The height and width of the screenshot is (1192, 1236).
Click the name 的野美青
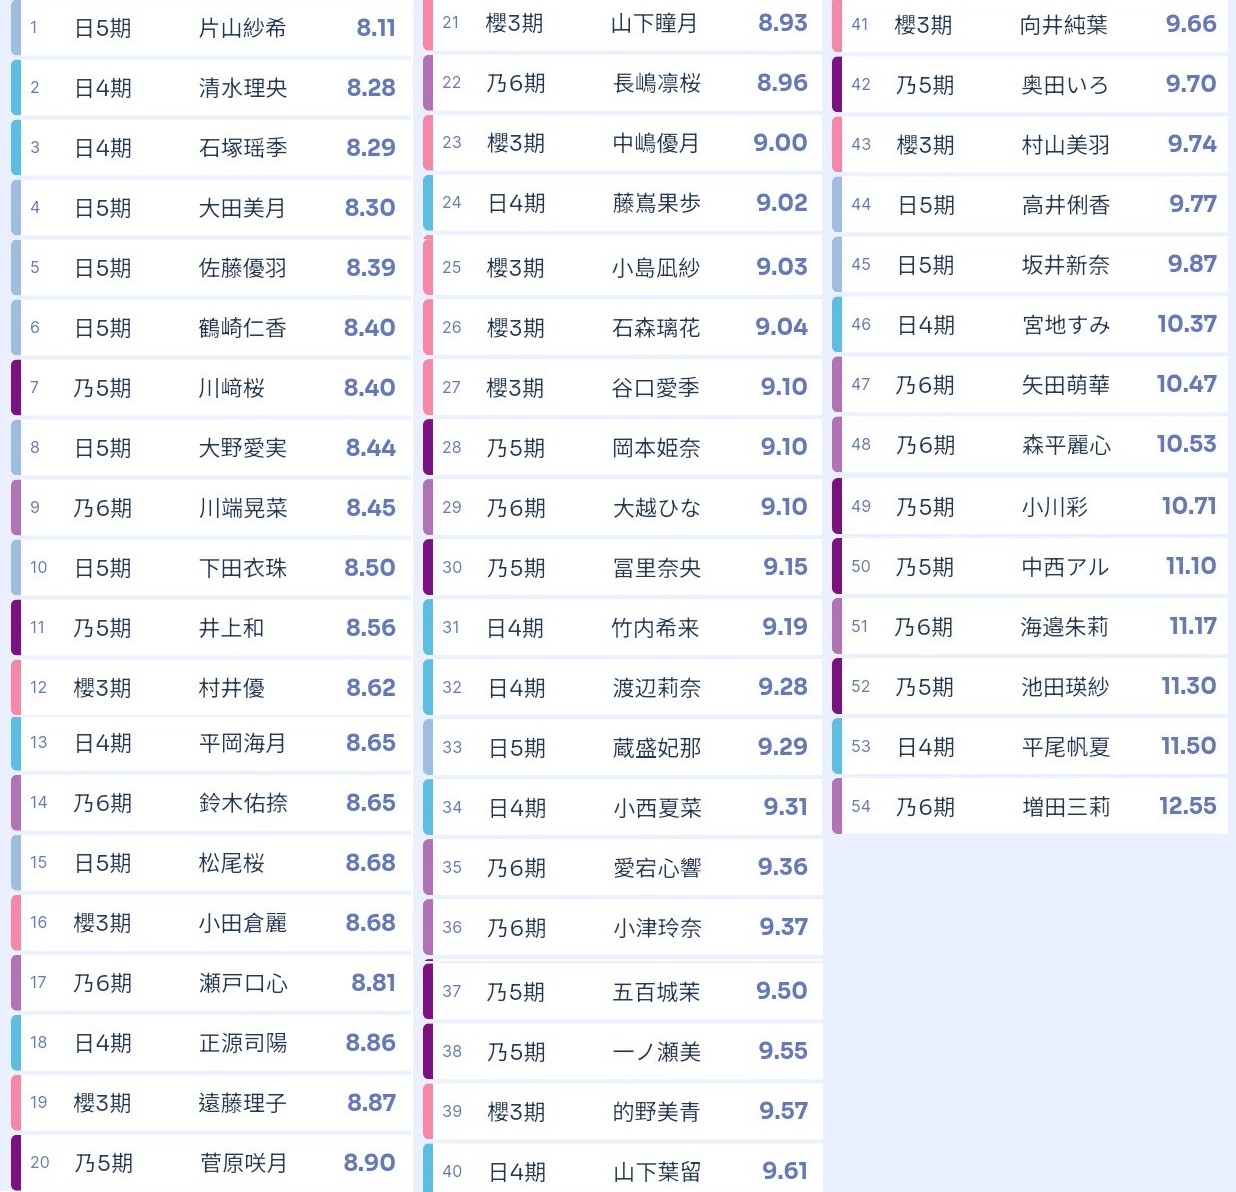click(x=655, y=1112)
